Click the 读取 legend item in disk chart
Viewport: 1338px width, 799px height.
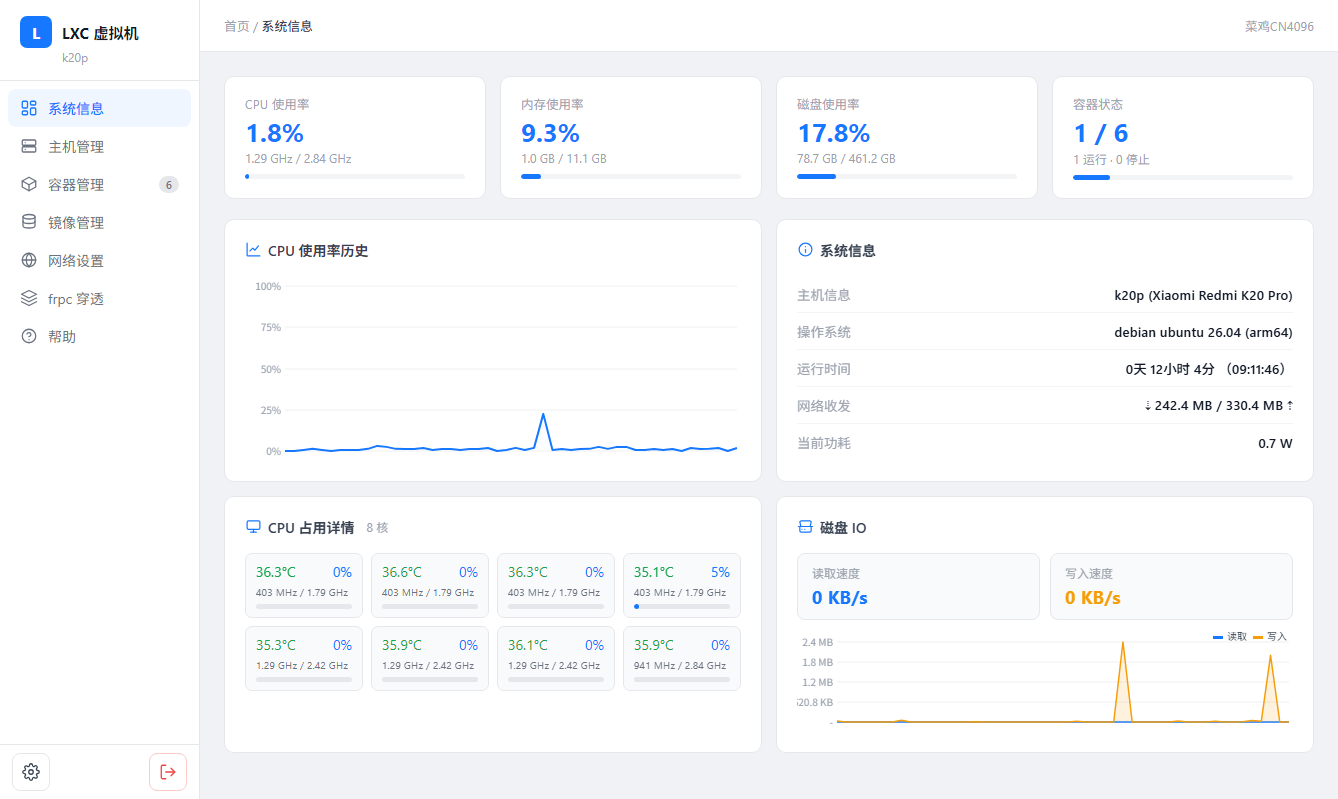pos(1230,636)
